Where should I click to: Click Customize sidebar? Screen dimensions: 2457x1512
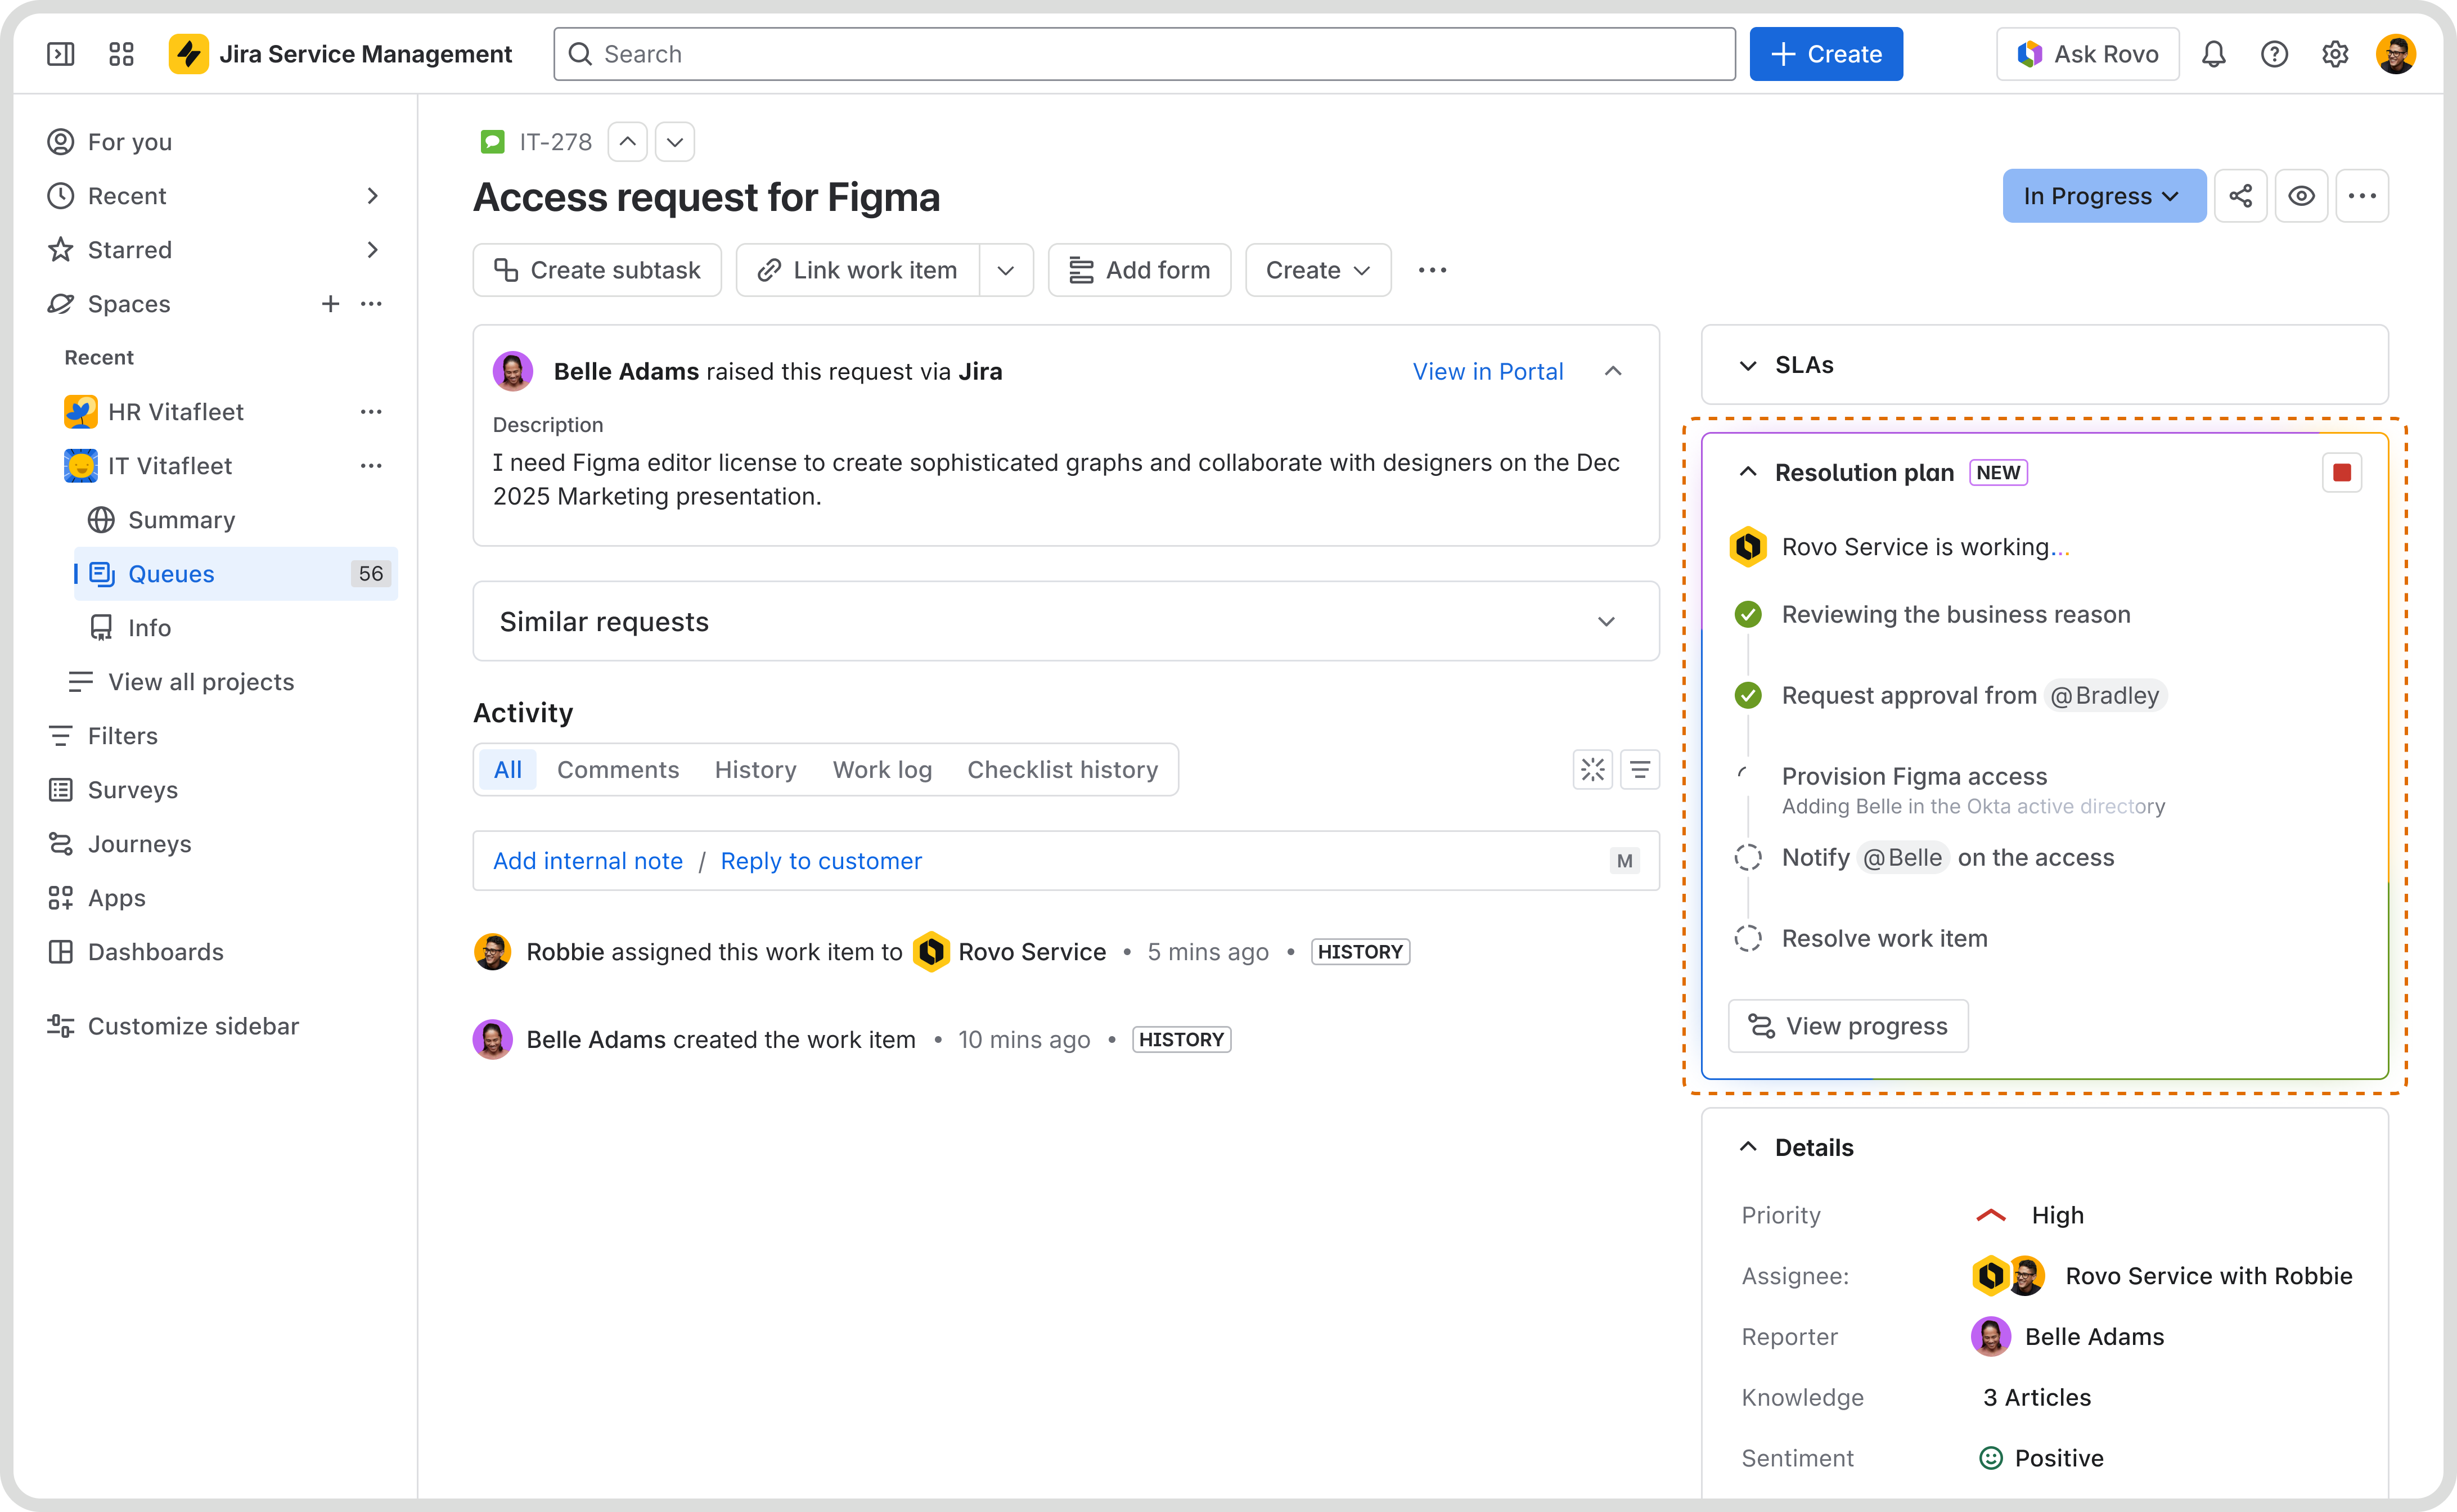(173, 1026)
